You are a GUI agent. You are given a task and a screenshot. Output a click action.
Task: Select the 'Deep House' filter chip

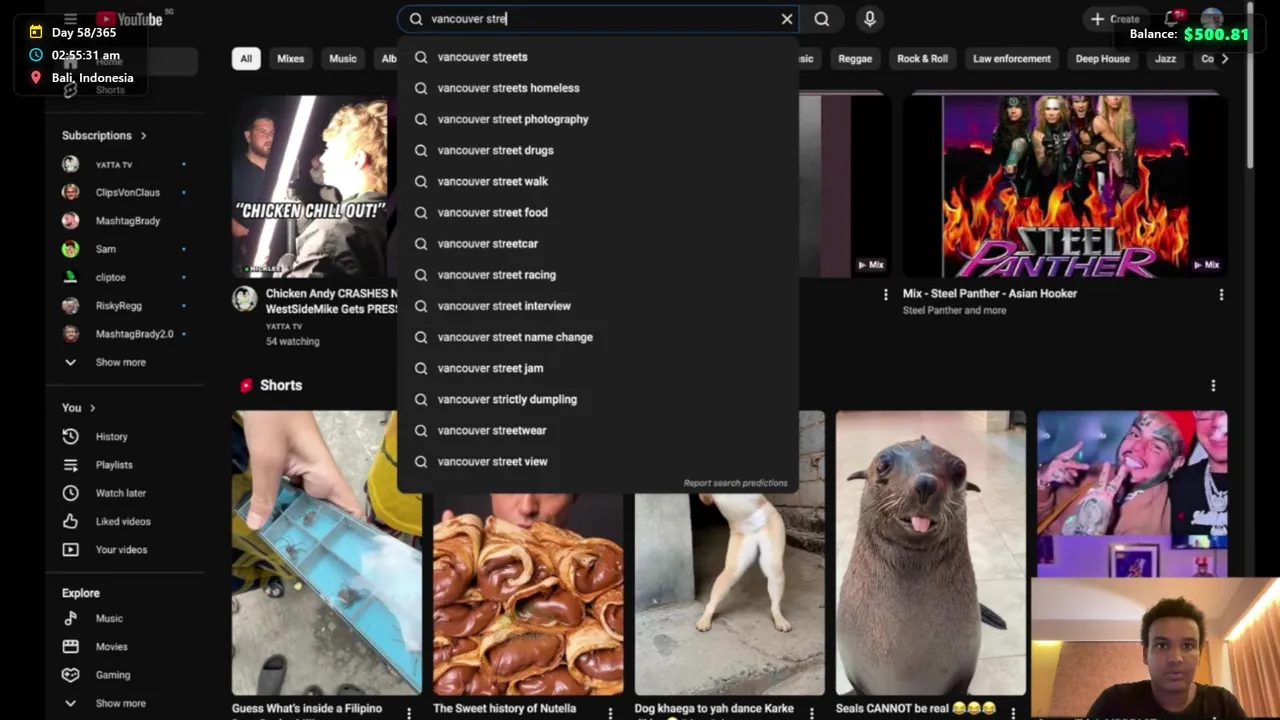tap(1102, 58)
